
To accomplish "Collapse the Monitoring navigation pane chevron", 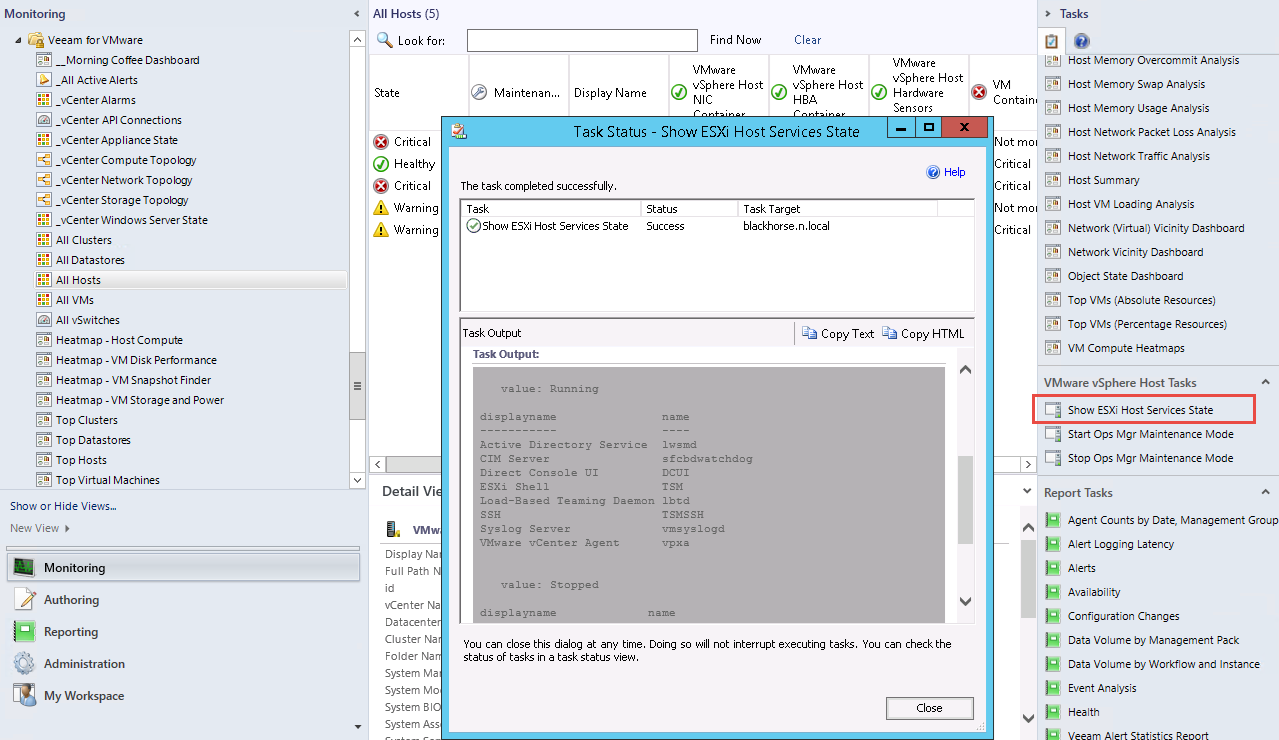I will pos(358,14).
